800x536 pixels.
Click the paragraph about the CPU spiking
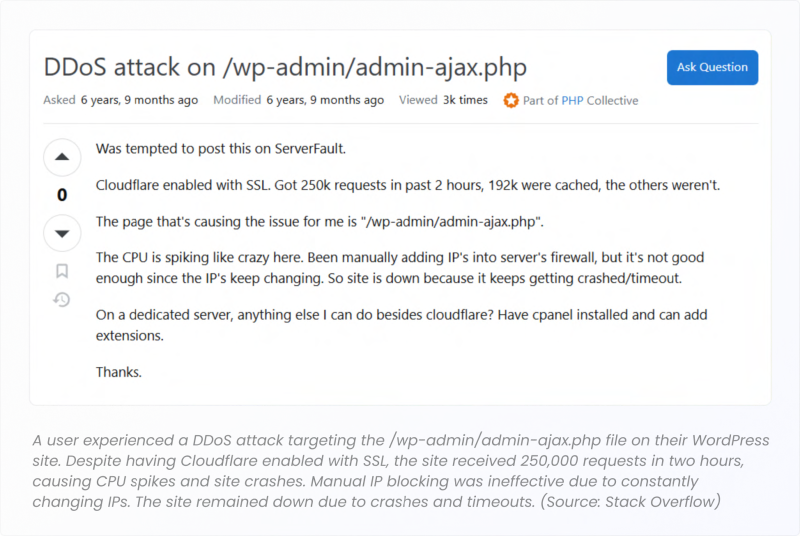pyautogui.click(x=400, y=268)
